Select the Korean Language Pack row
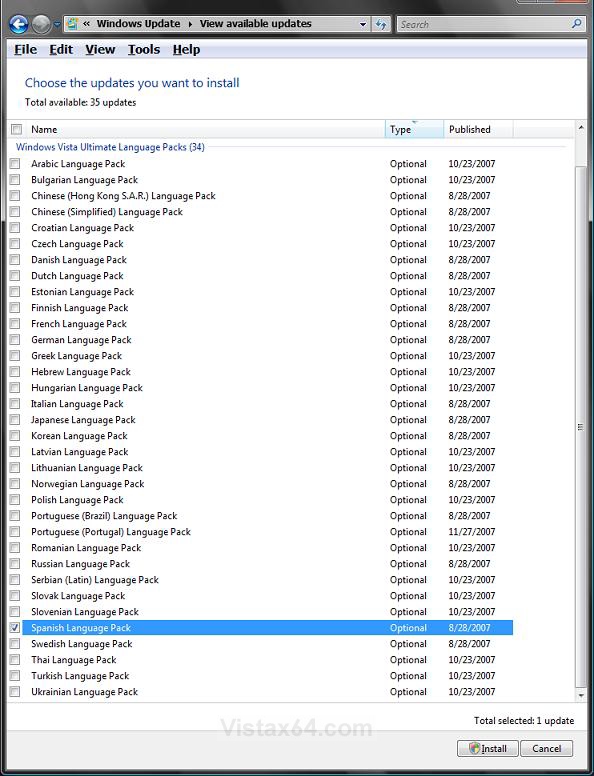The image size is (594, 776). pos(267,436)
